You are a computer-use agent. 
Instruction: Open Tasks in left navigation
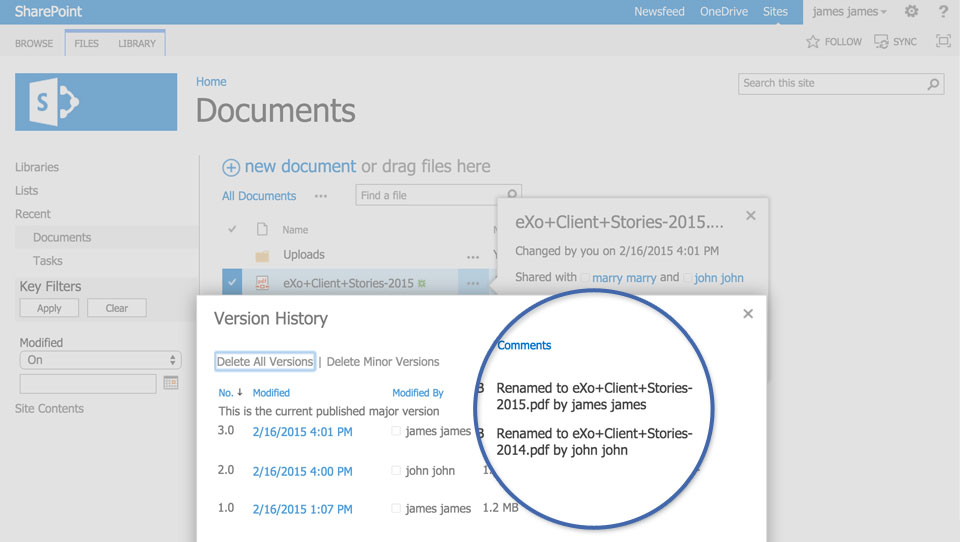point(48,261)
